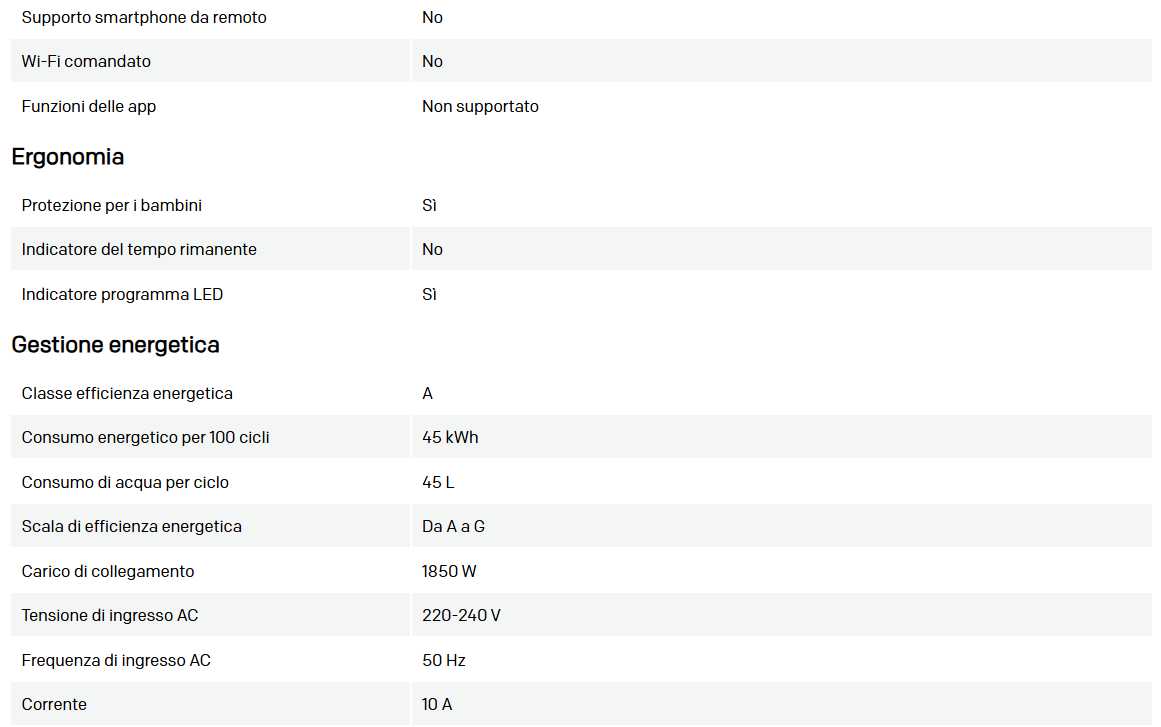The width and height of the screenshot is (1161, 727).
Task: Click the Scala di efficienza energetica label
Action: point(132,526)
